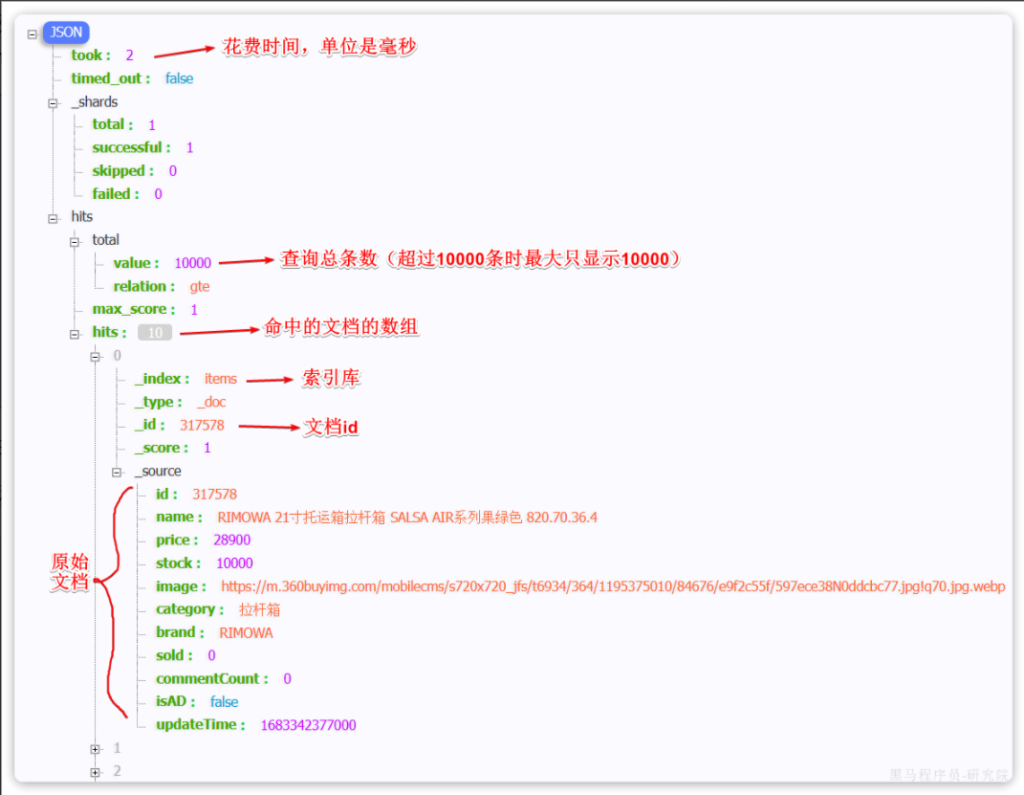Click the blue JSON root badge

point(66,32)
